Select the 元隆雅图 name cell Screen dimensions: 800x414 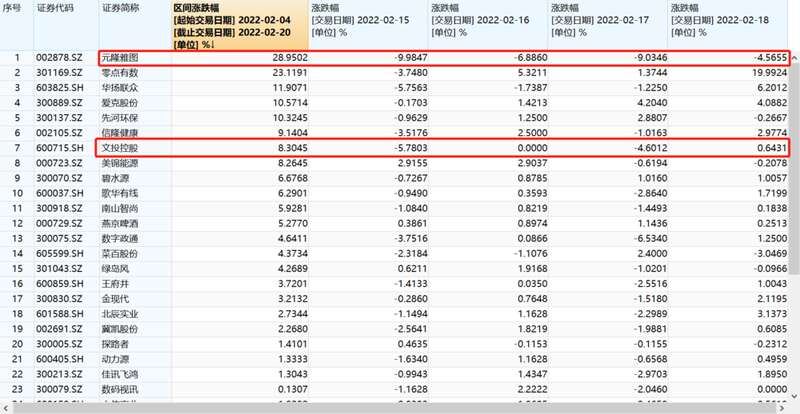click(120, 58)
